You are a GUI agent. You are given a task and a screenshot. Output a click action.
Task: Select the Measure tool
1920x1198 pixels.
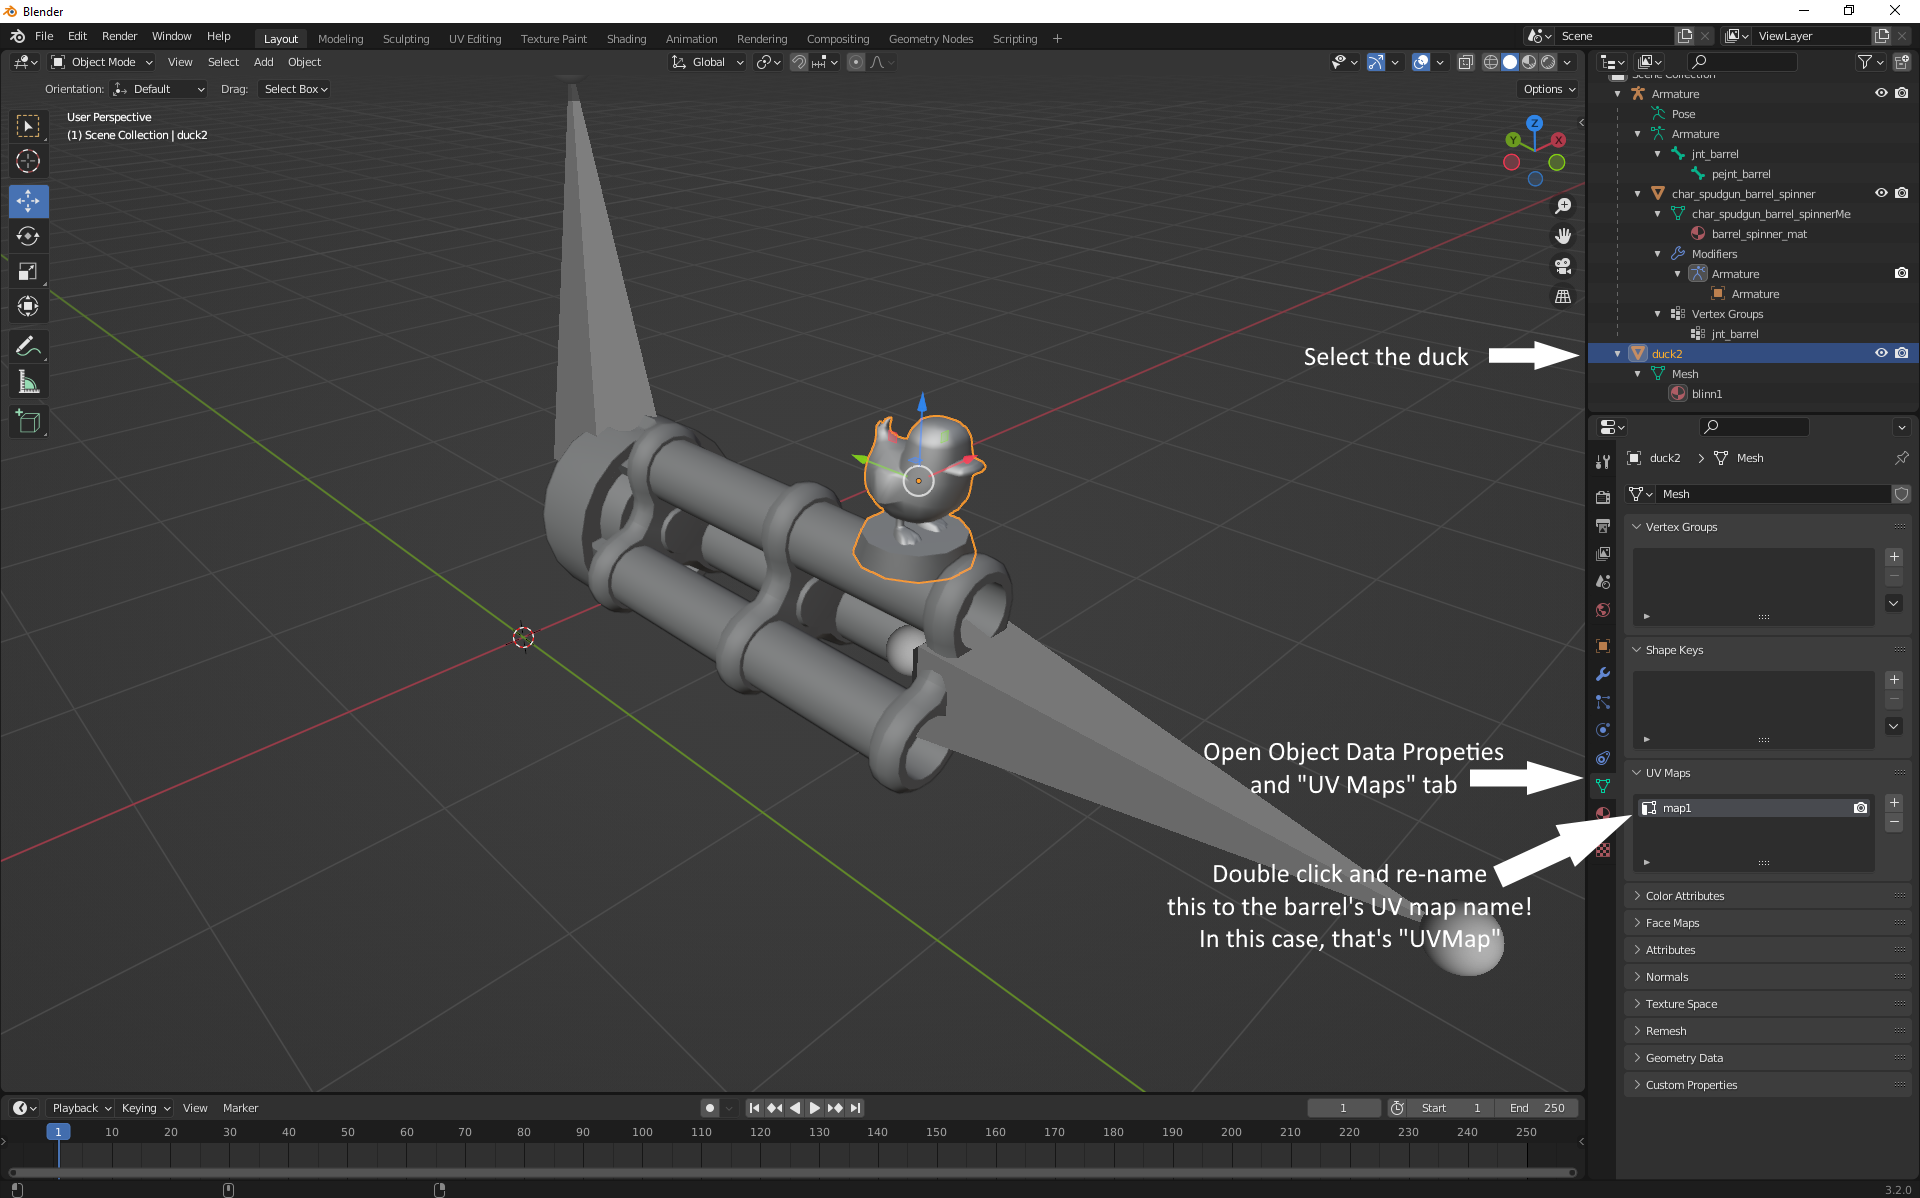point(28,381)
